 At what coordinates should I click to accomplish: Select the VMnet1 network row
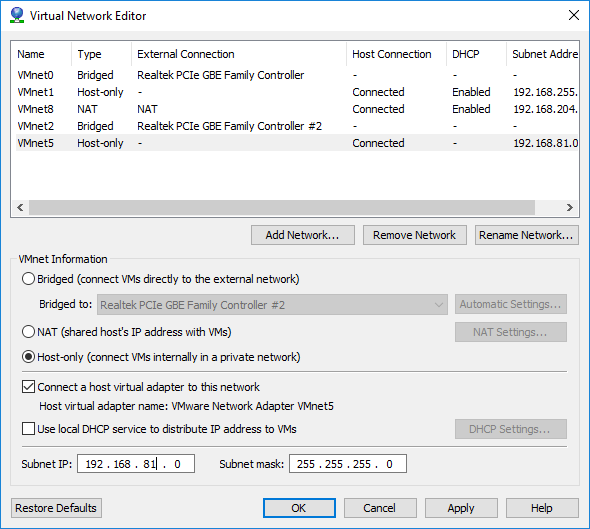(297, 92)
